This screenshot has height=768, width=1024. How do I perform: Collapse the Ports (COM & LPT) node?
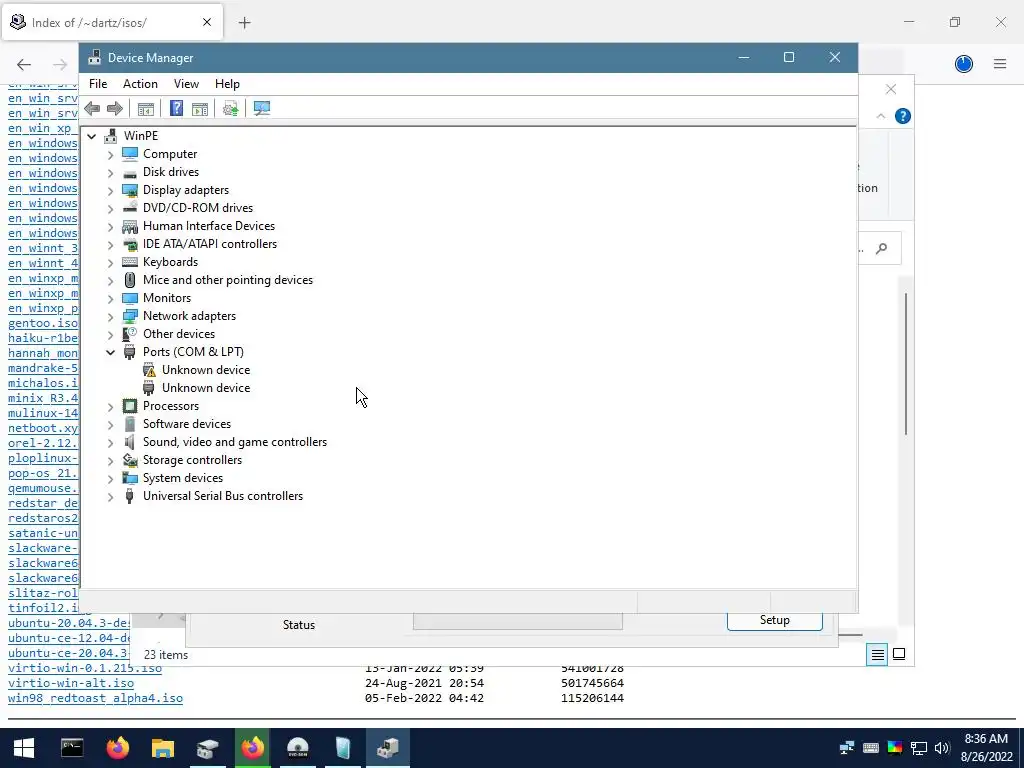click(x=110, y=352)
